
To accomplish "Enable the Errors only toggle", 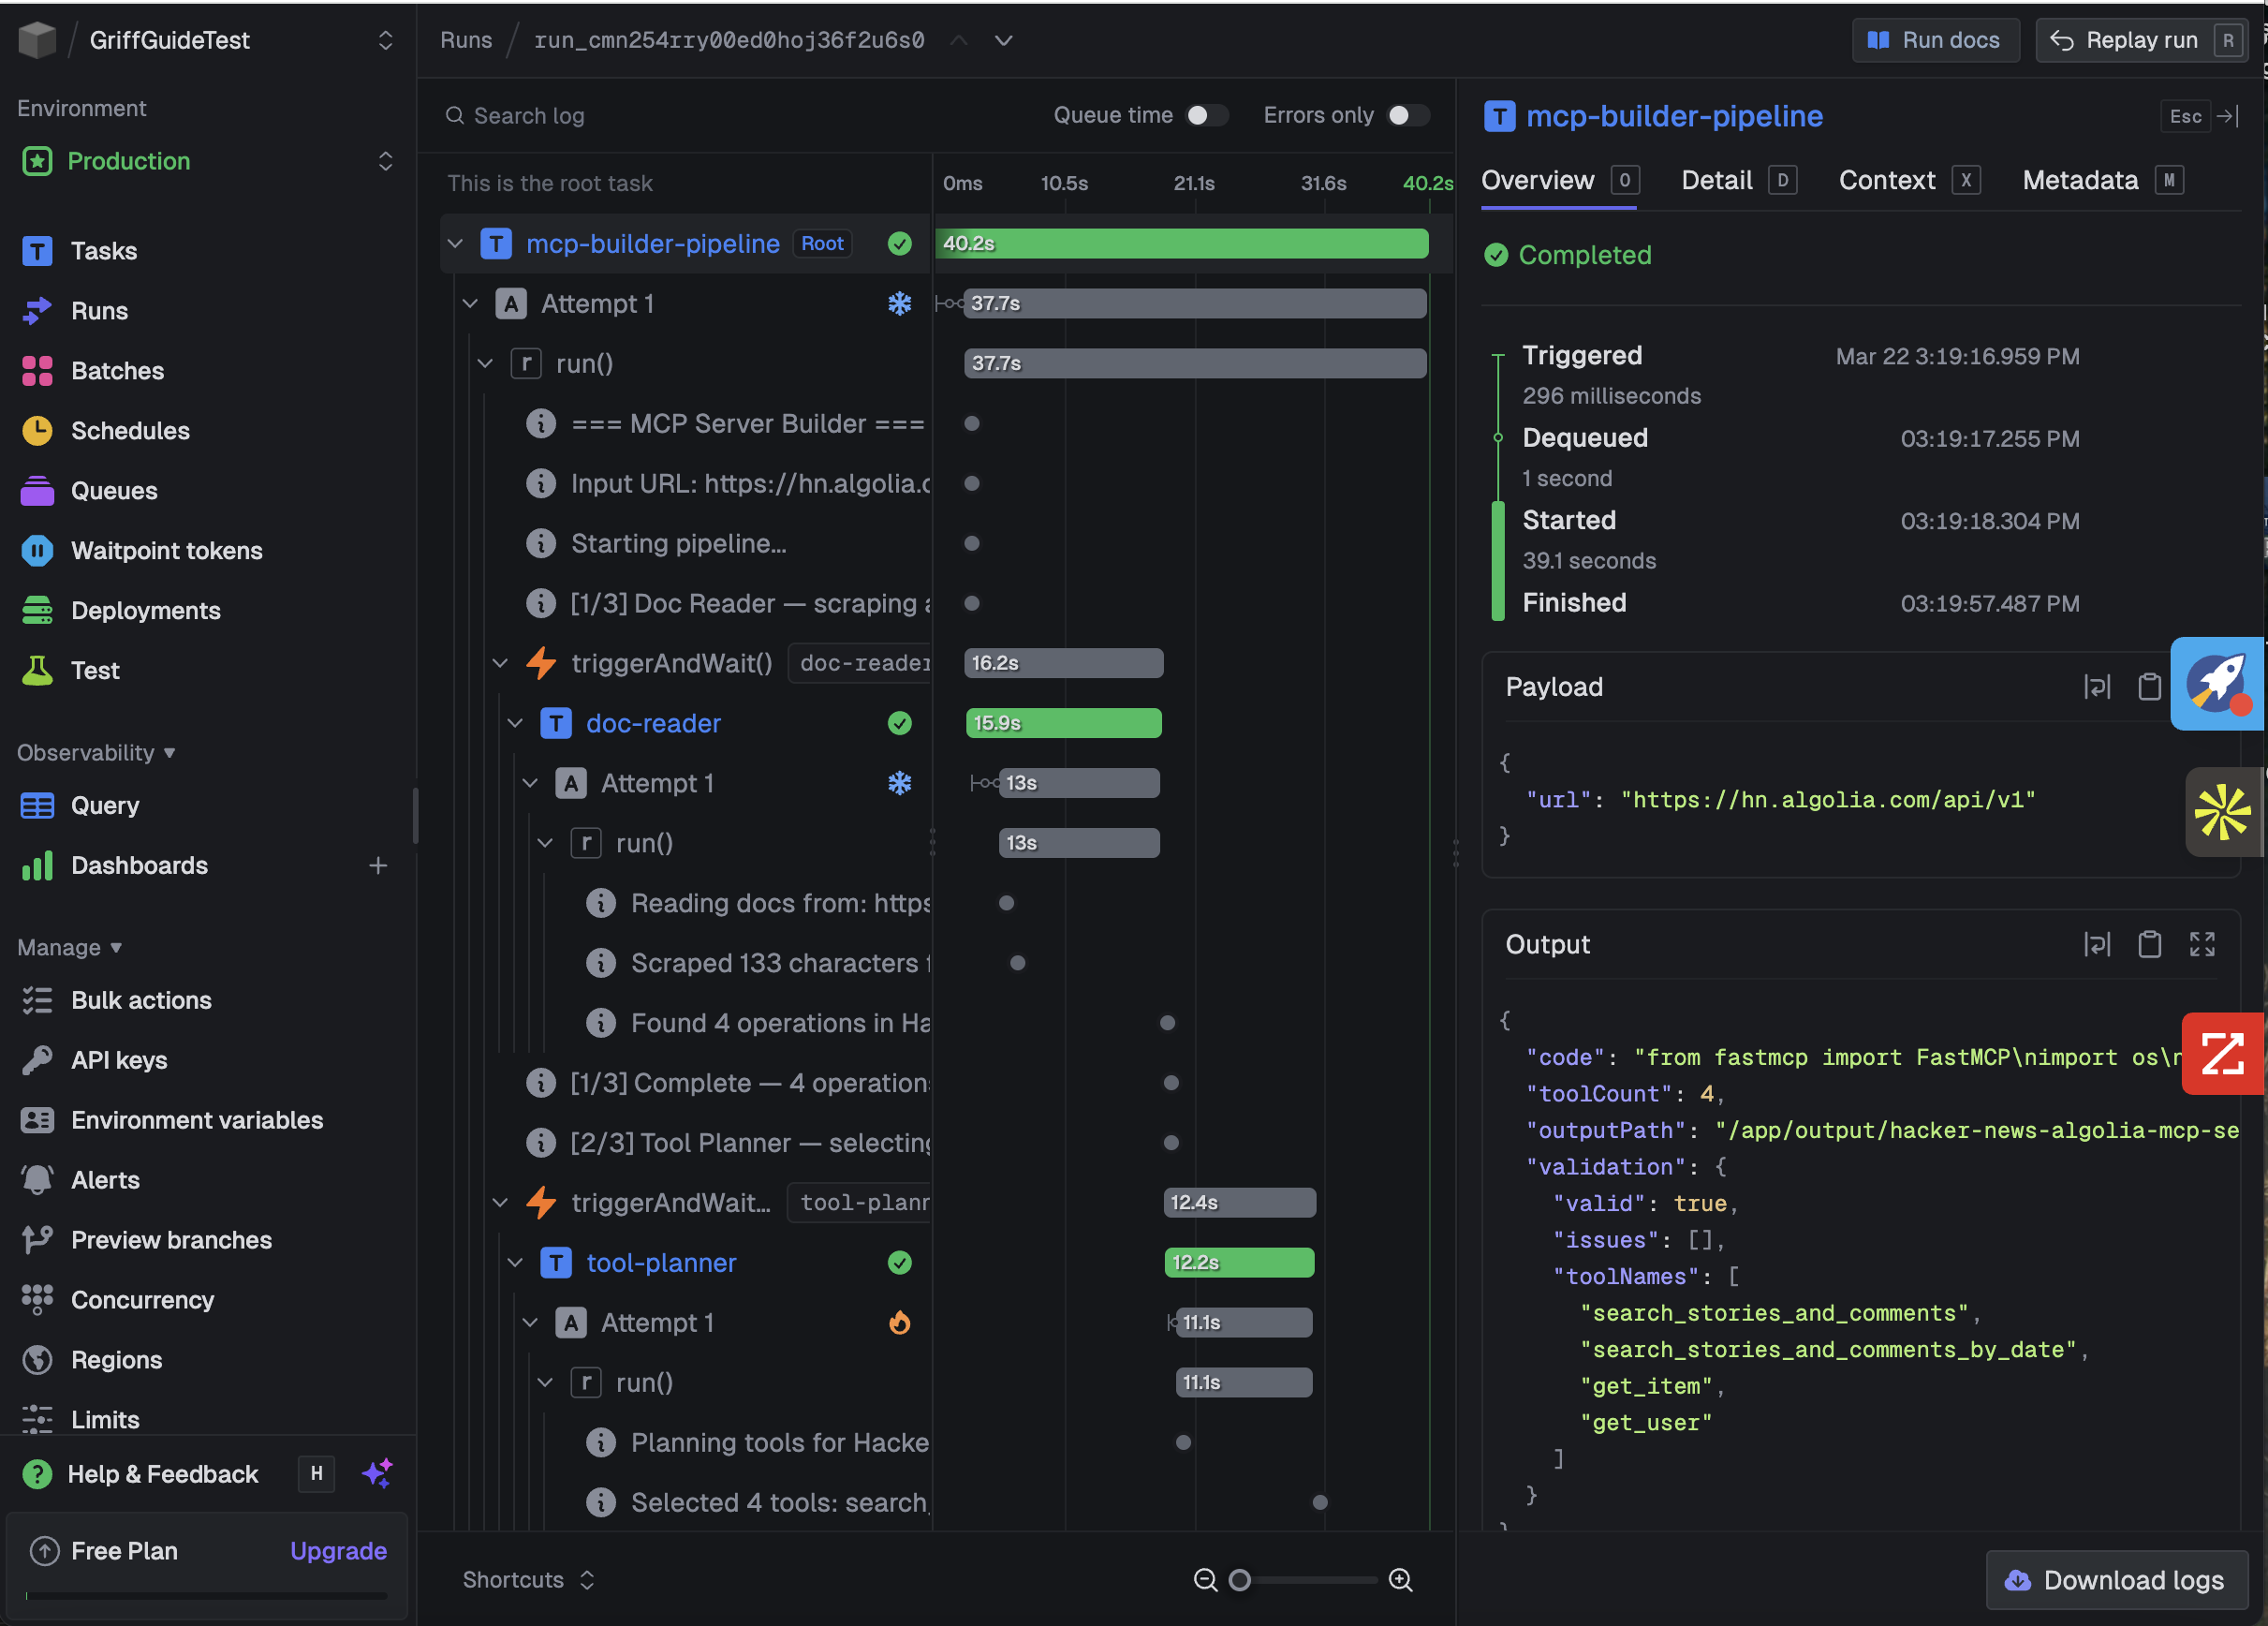I will 1409,115.
